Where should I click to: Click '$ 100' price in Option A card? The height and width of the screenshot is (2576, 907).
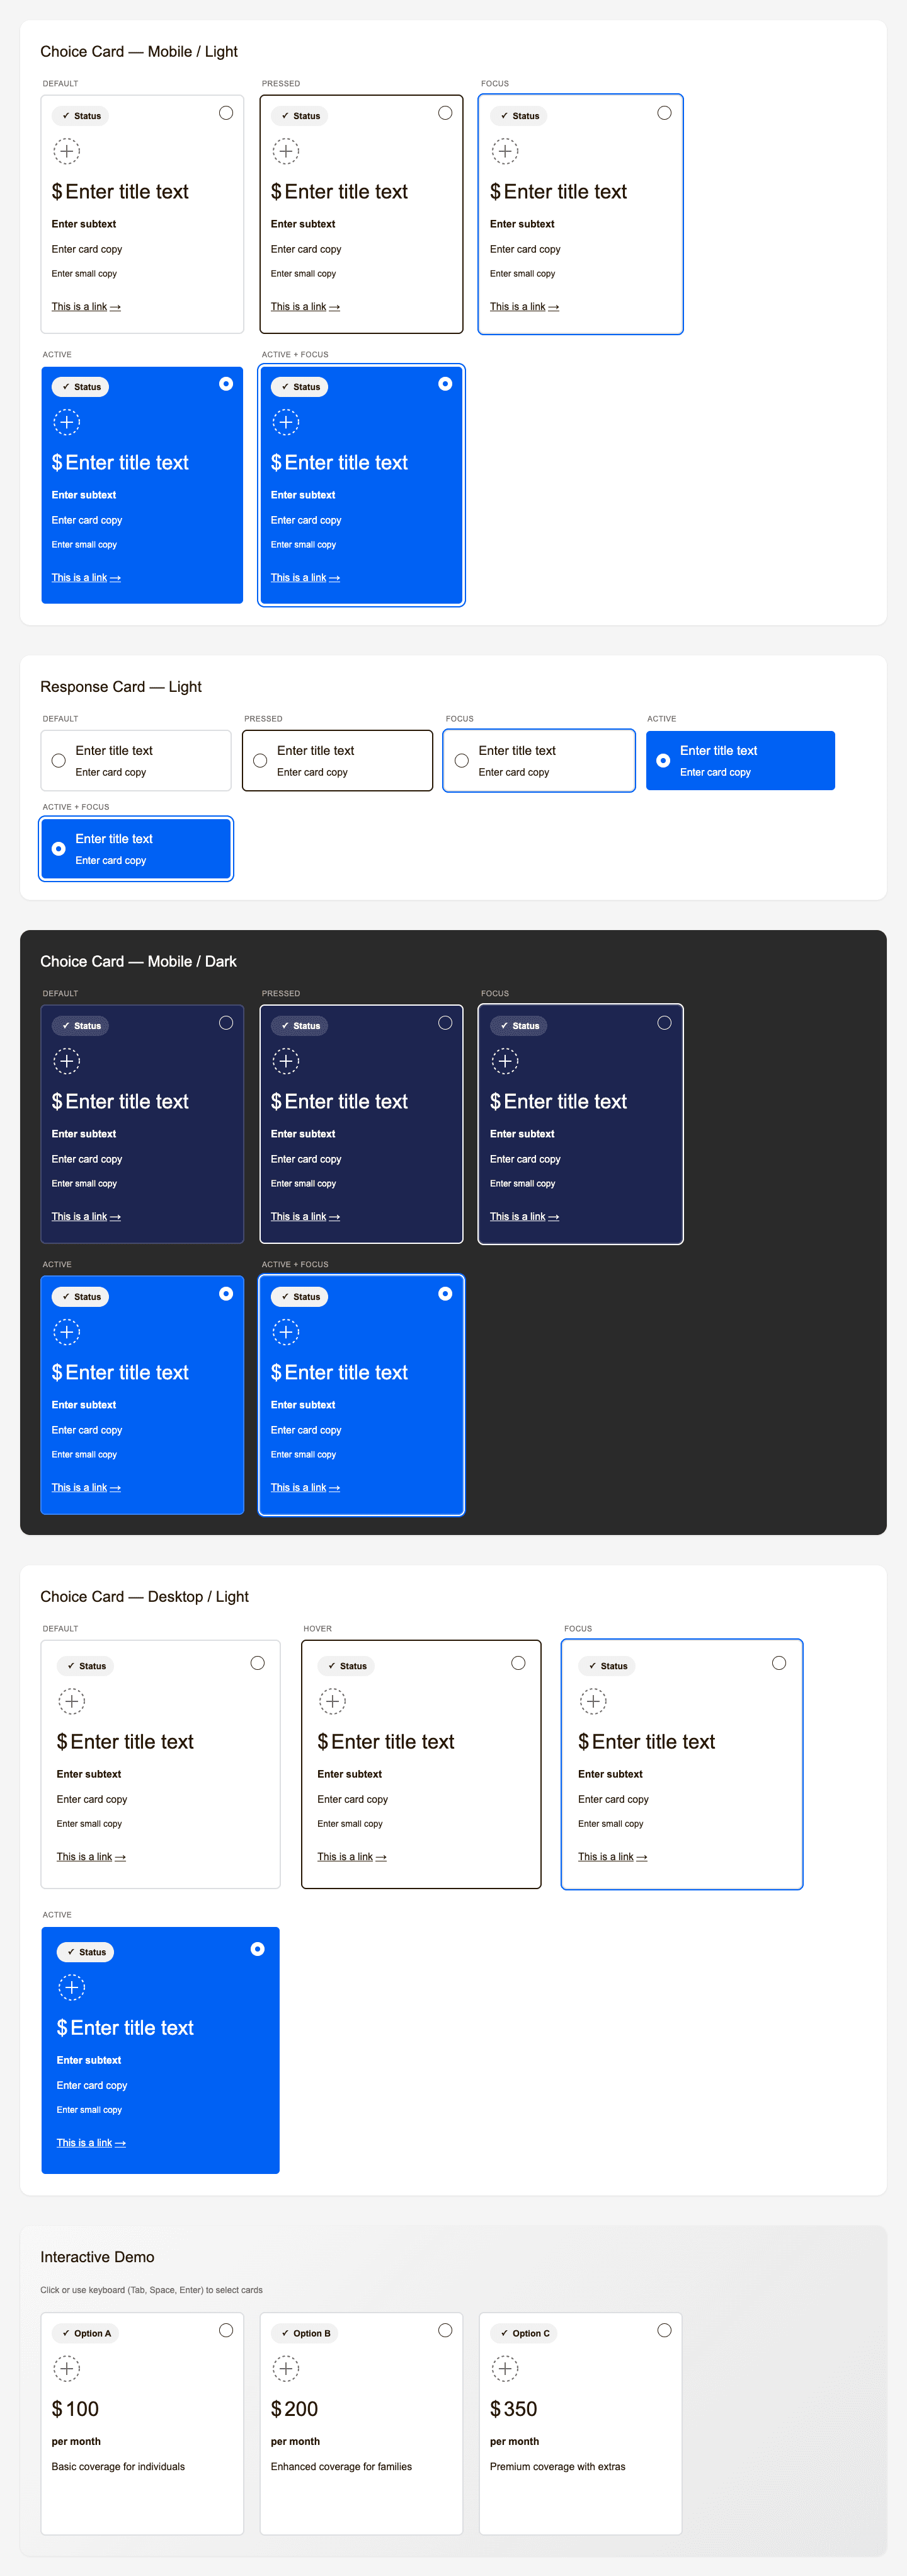click(x=75, y=2410)
